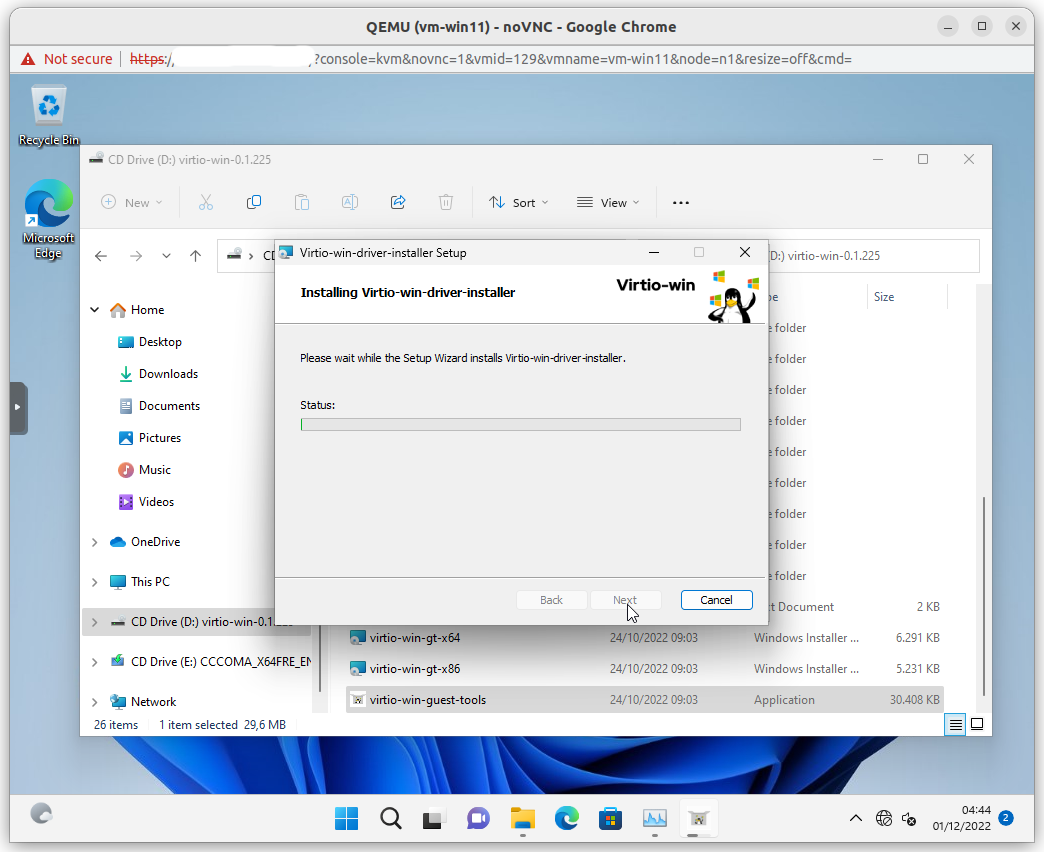
Task: Close the Virtio-win Setup dialog
Action: [745, 252]
